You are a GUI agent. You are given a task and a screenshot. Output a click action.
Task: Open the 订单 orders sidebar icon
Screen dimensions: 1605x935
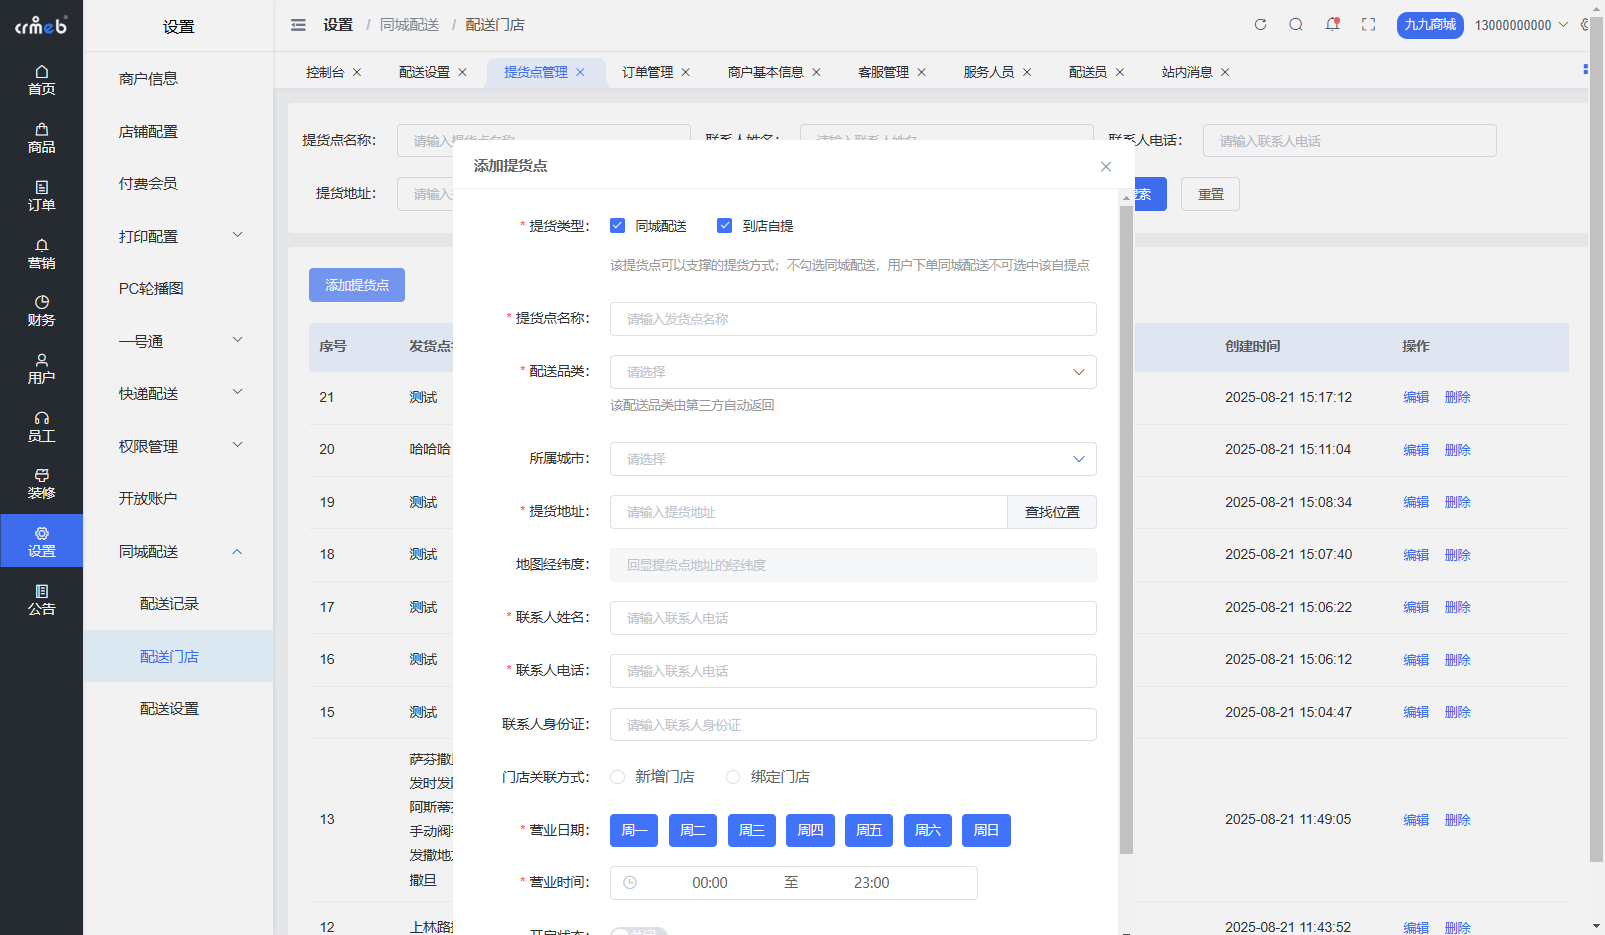(41, 196)
